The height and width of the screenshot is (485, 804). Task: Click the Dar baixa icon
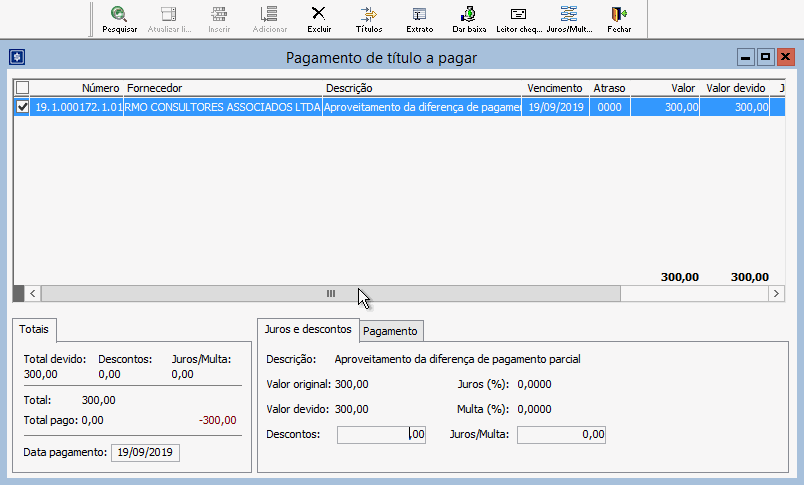pos(469,18)
